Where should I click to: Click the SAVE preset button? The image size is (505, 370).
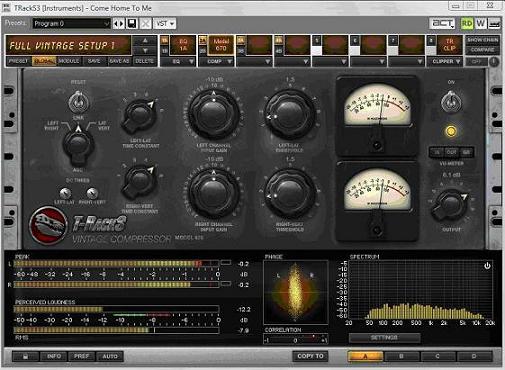point(94,61)
